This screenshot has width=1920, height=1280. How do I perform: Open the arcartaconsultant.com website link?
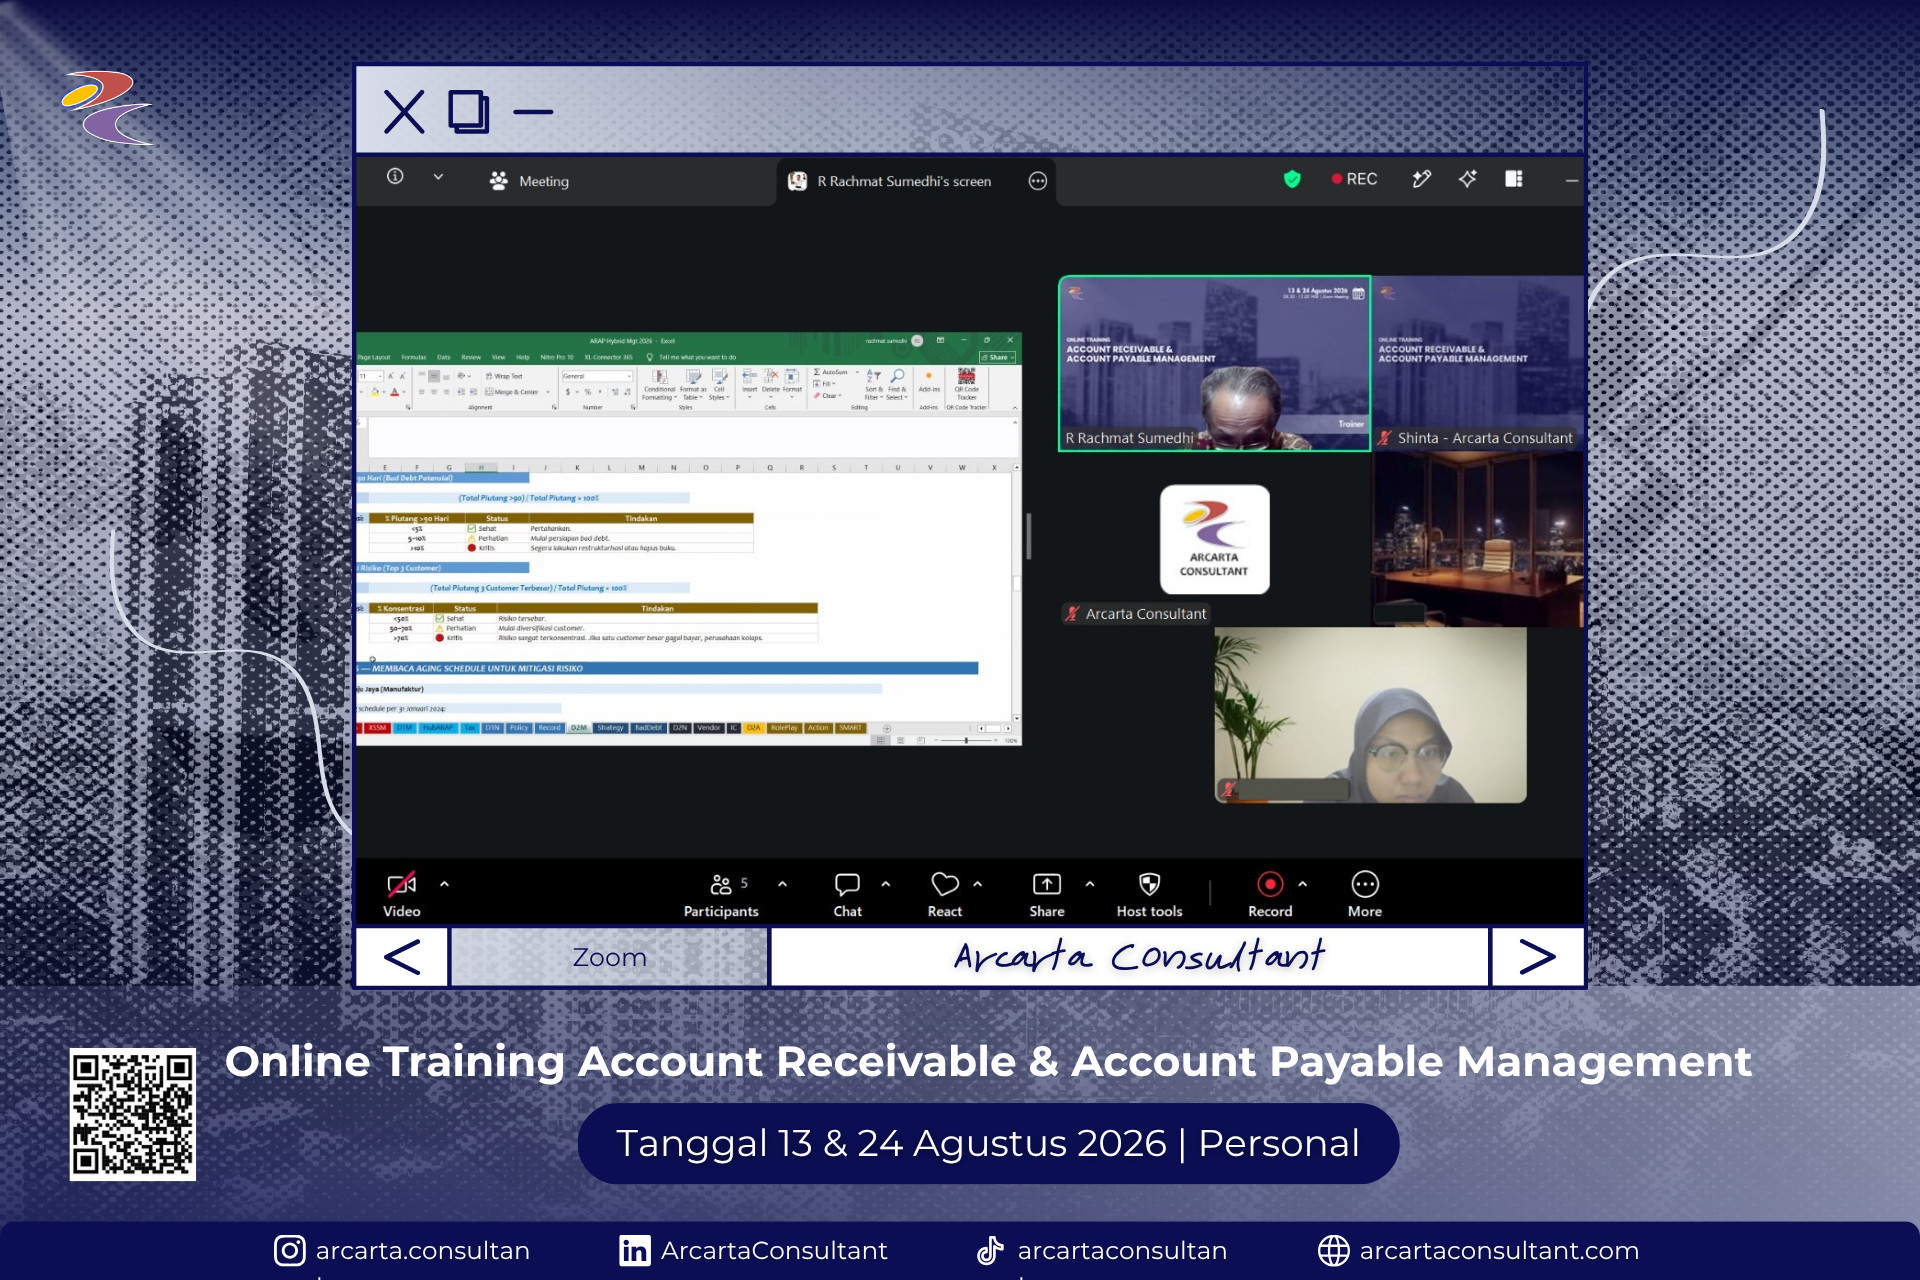1478,1251
